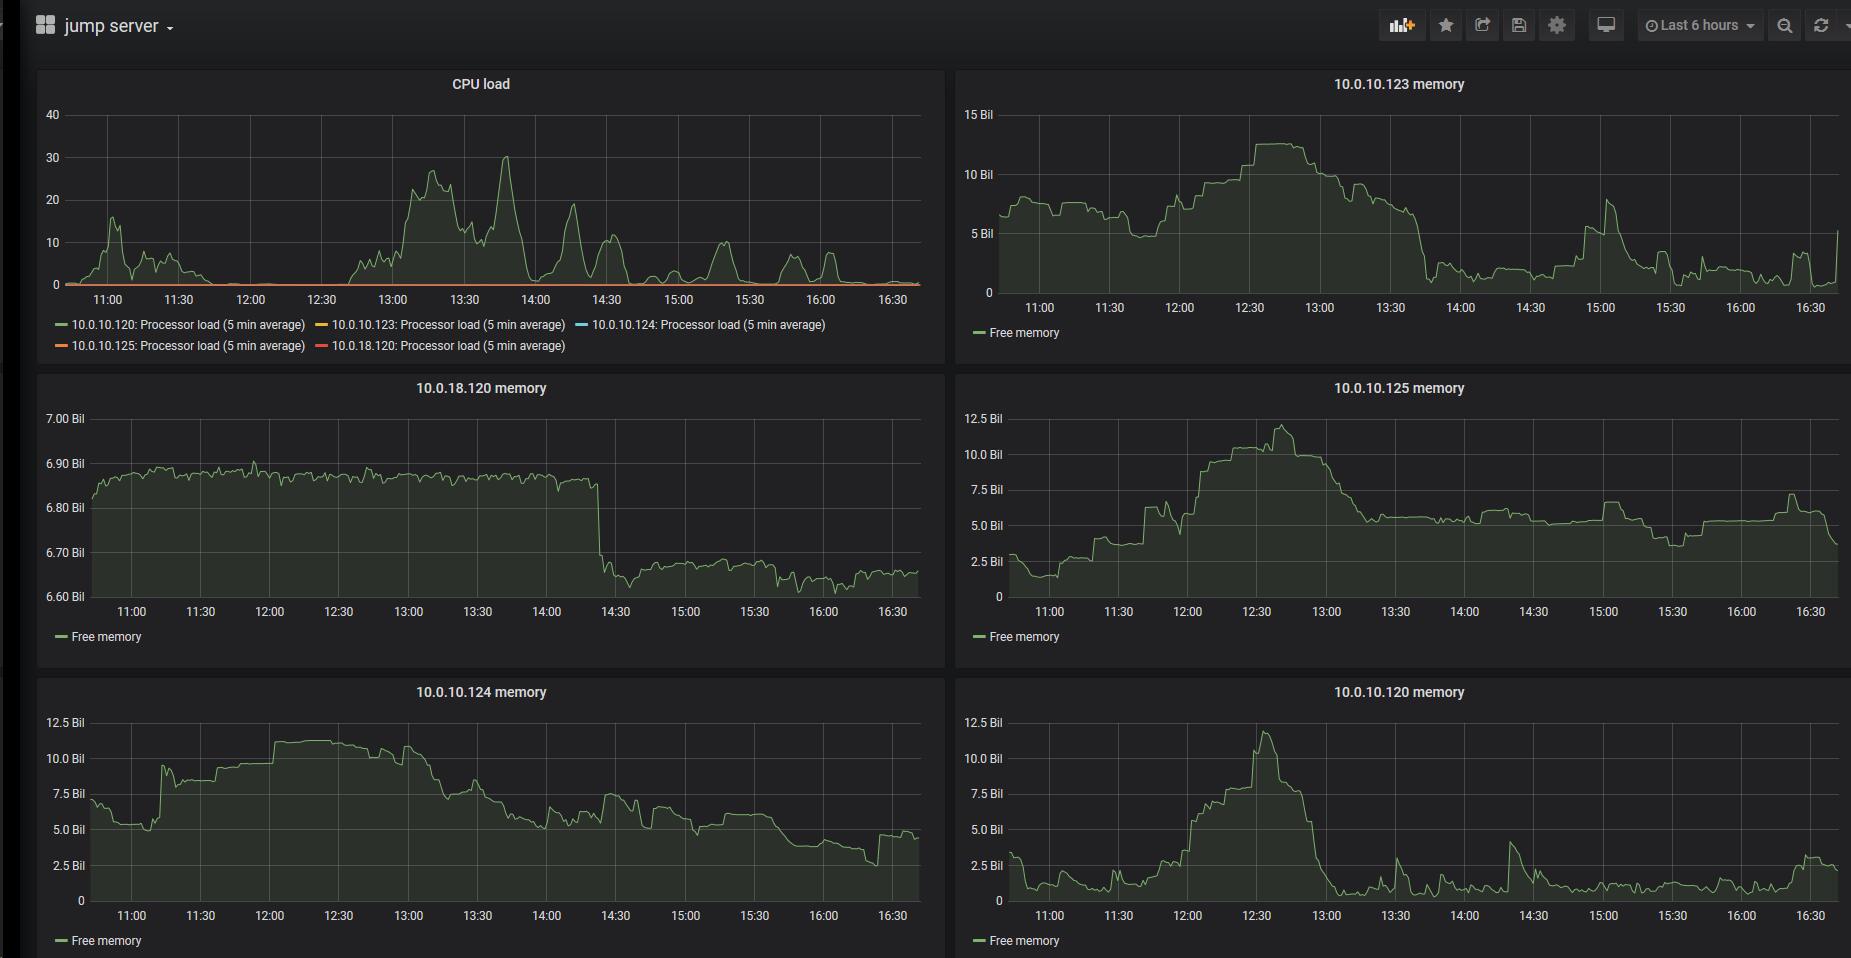Image resolution: width=1851 pixels, height=958 pixels.
Task: Toggle Free memory legend in 10.0.18.120 panel
Action: click(x=106, y=637)
